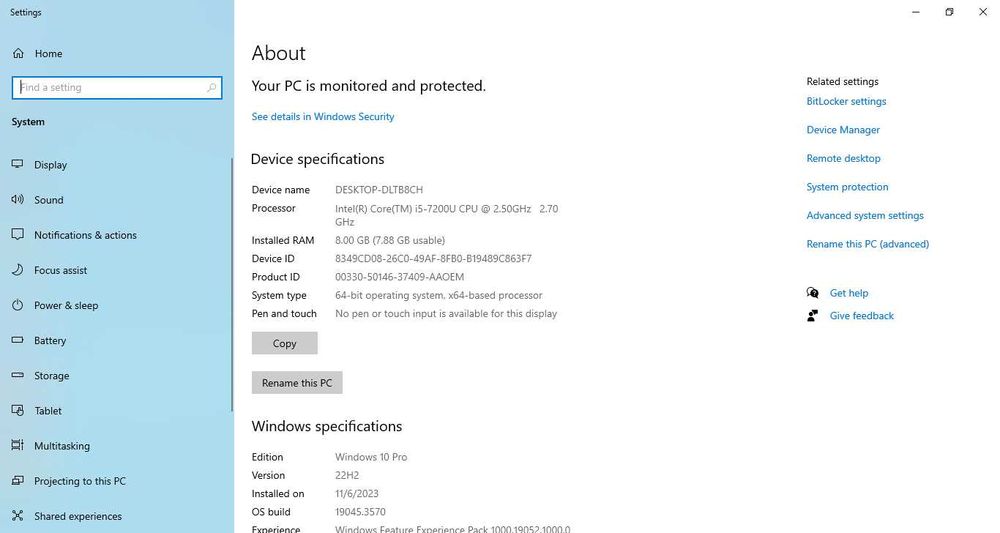The image size is (1000, 533).
Task: Restore down the Settings window
Action: tap(949, 12)
